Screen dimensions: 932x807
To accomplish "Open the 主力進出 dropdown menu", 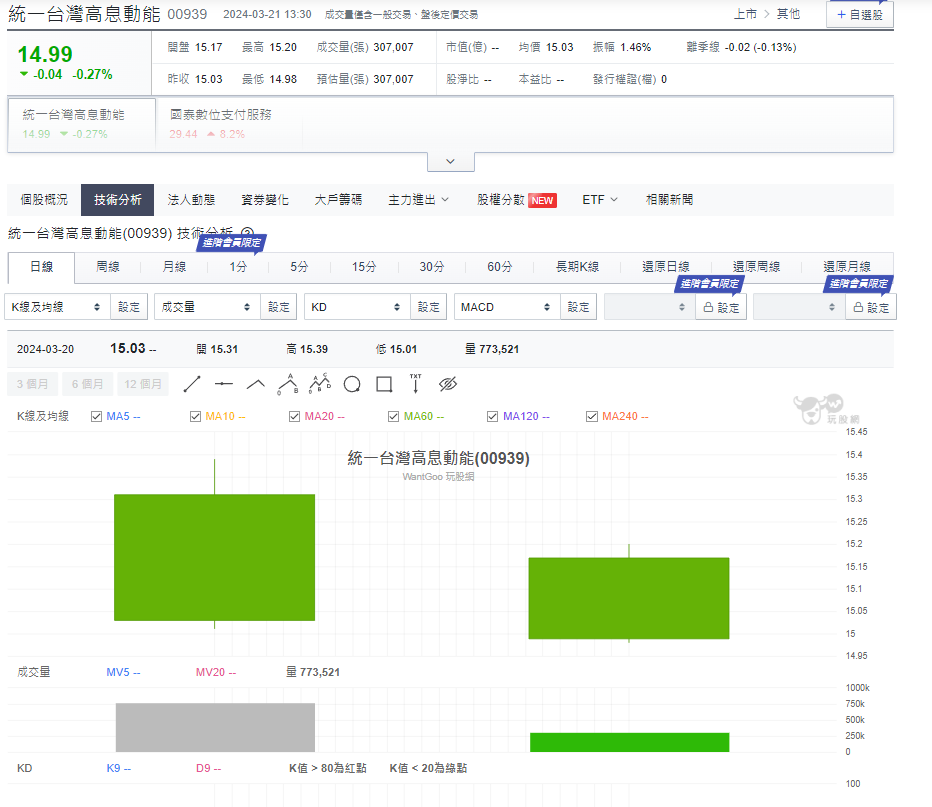I will pos(418,200).
